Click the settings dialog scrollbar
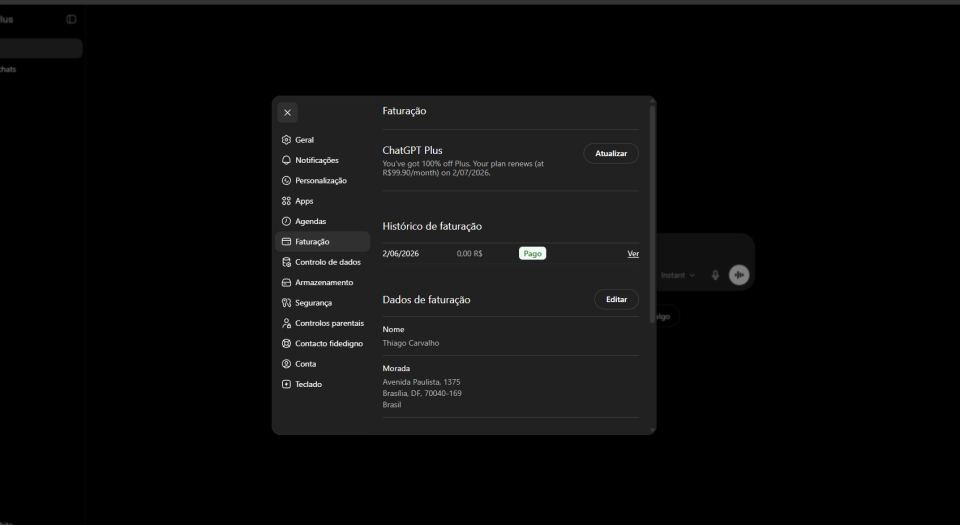This screenshot has height=525, width=960. pyautogui.click(x=653, y=214)
